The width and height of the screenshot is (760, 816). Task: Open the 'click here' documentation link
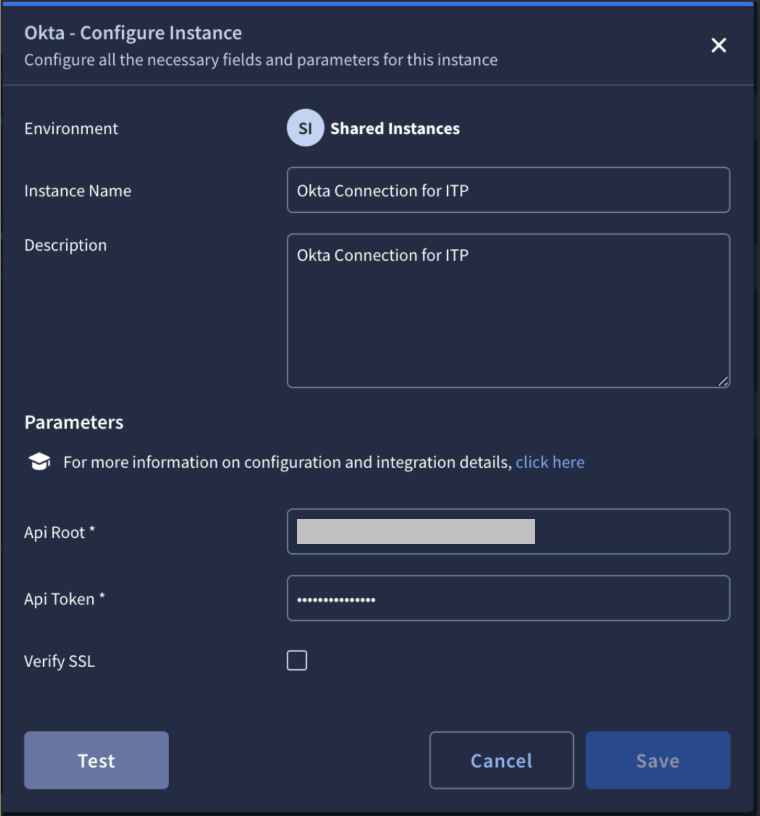tap(550, 462)
